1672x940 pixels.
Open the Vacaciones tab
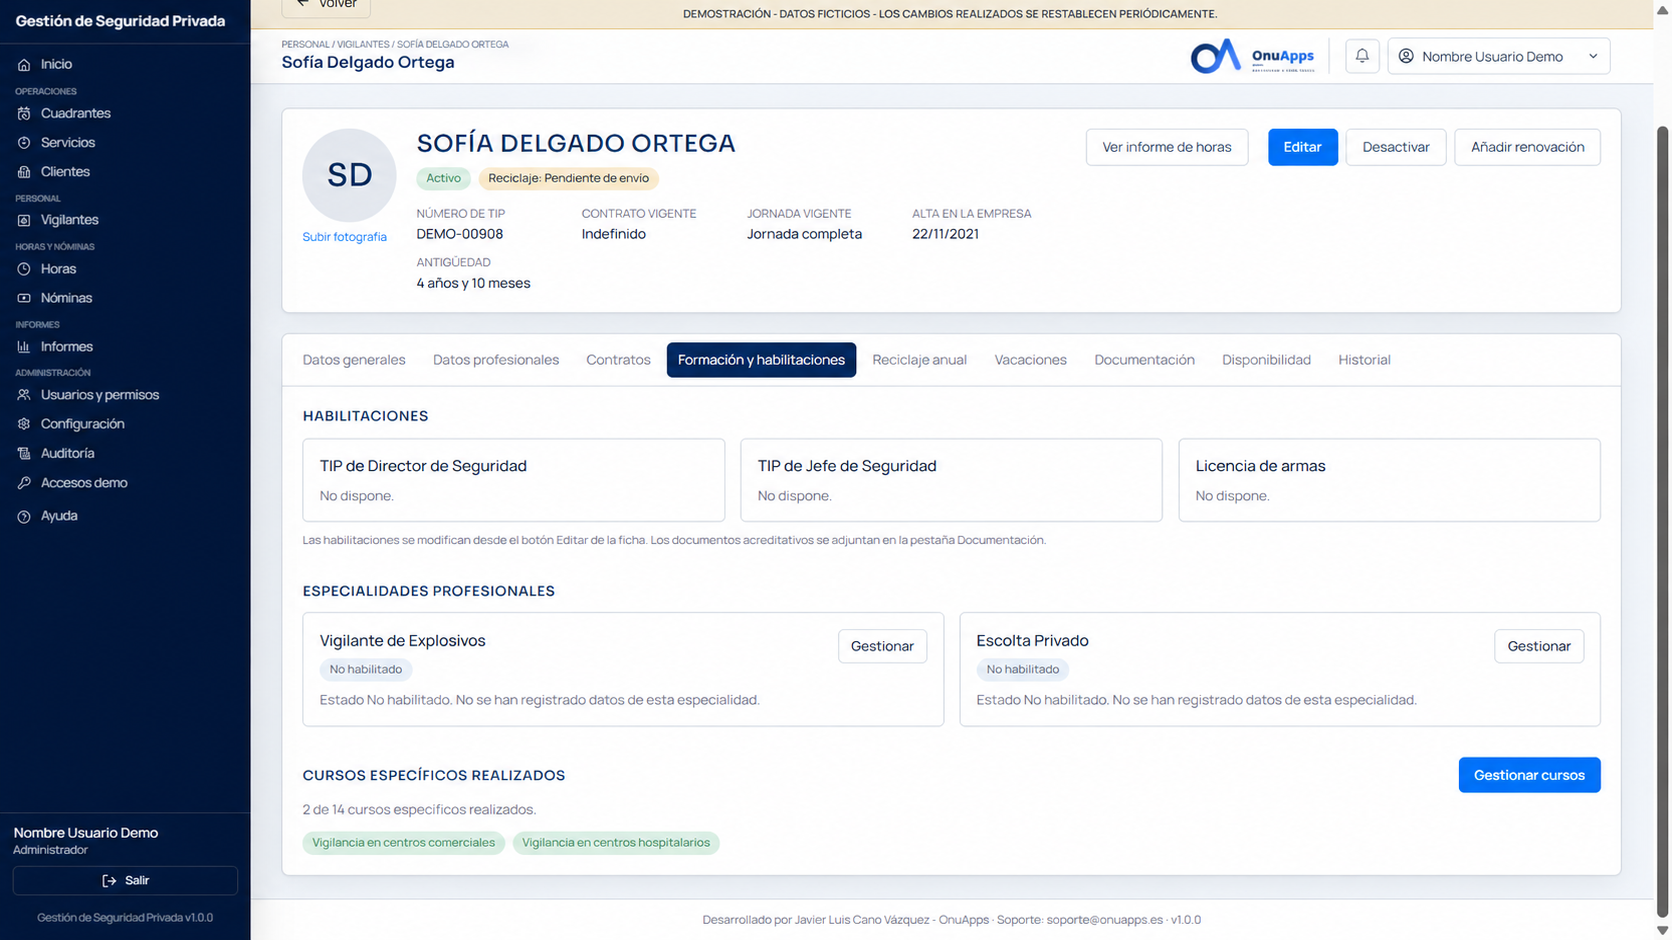(1030, 360)
